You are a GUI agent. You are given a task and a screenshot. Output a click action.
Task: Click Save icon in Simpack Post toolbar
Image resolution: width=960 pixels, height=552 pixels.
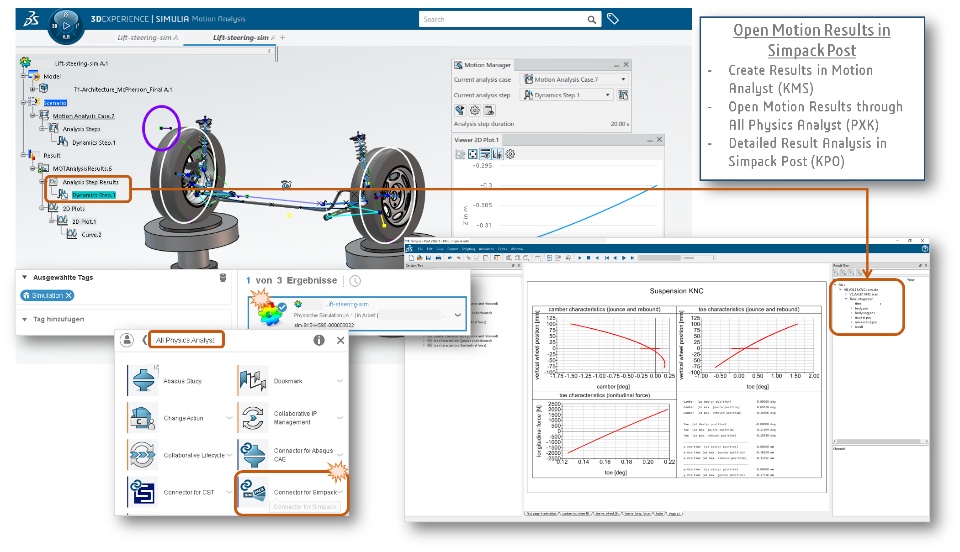(428, 258)
